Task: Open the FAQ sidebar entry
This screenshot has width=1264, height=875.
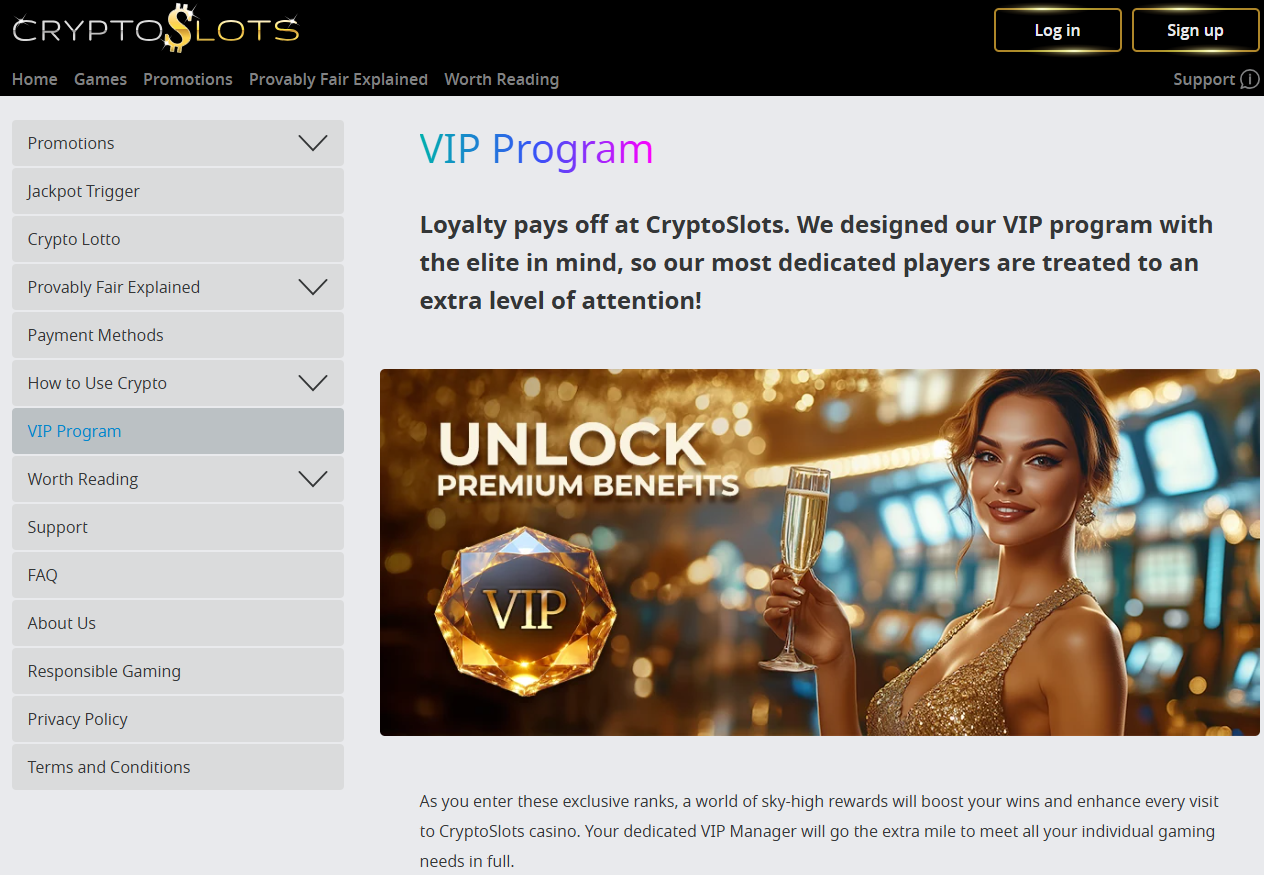Action: (x=43, y=575)
